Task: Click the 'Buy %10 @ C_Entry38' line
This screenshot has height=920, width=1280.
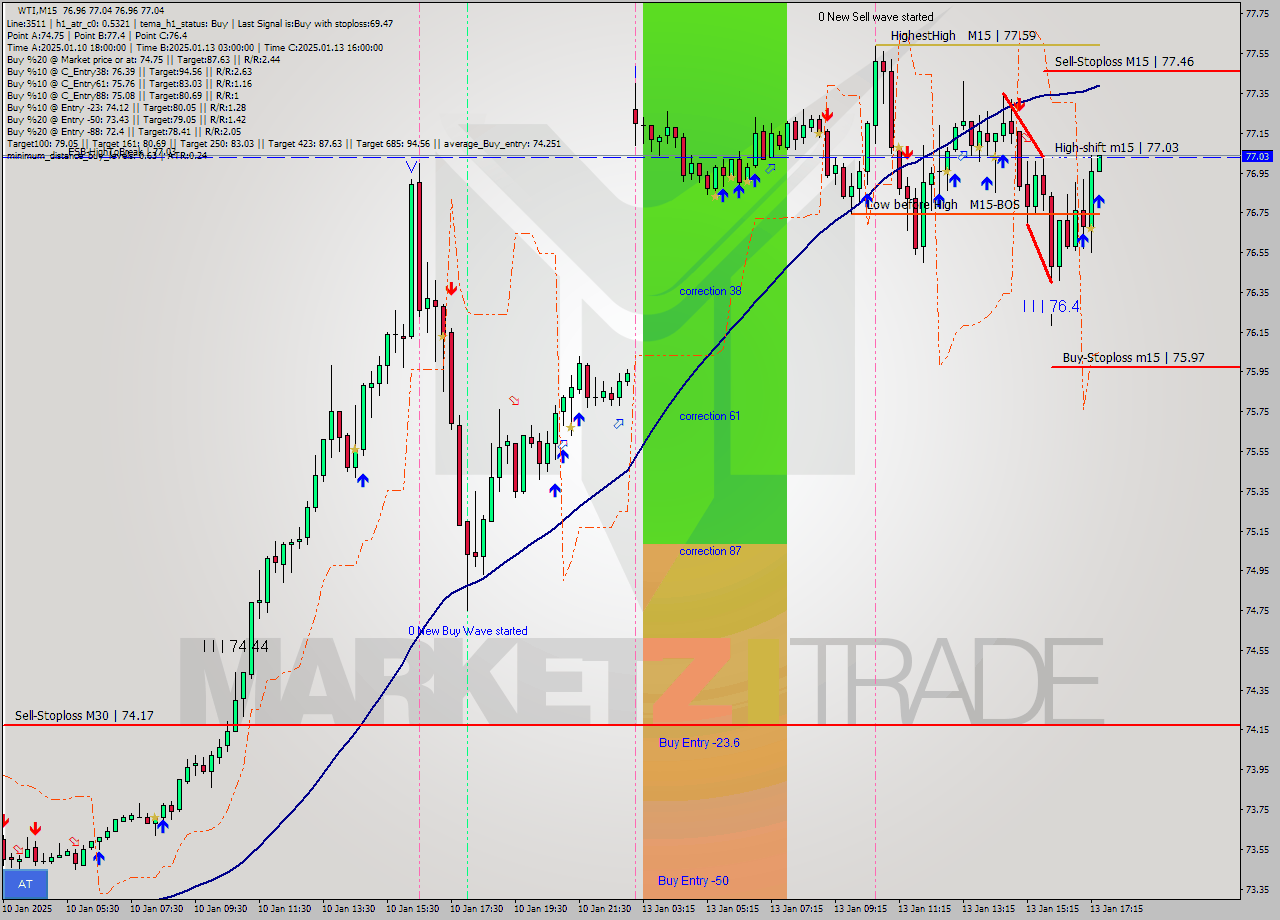Action: (x=129, y=71)
